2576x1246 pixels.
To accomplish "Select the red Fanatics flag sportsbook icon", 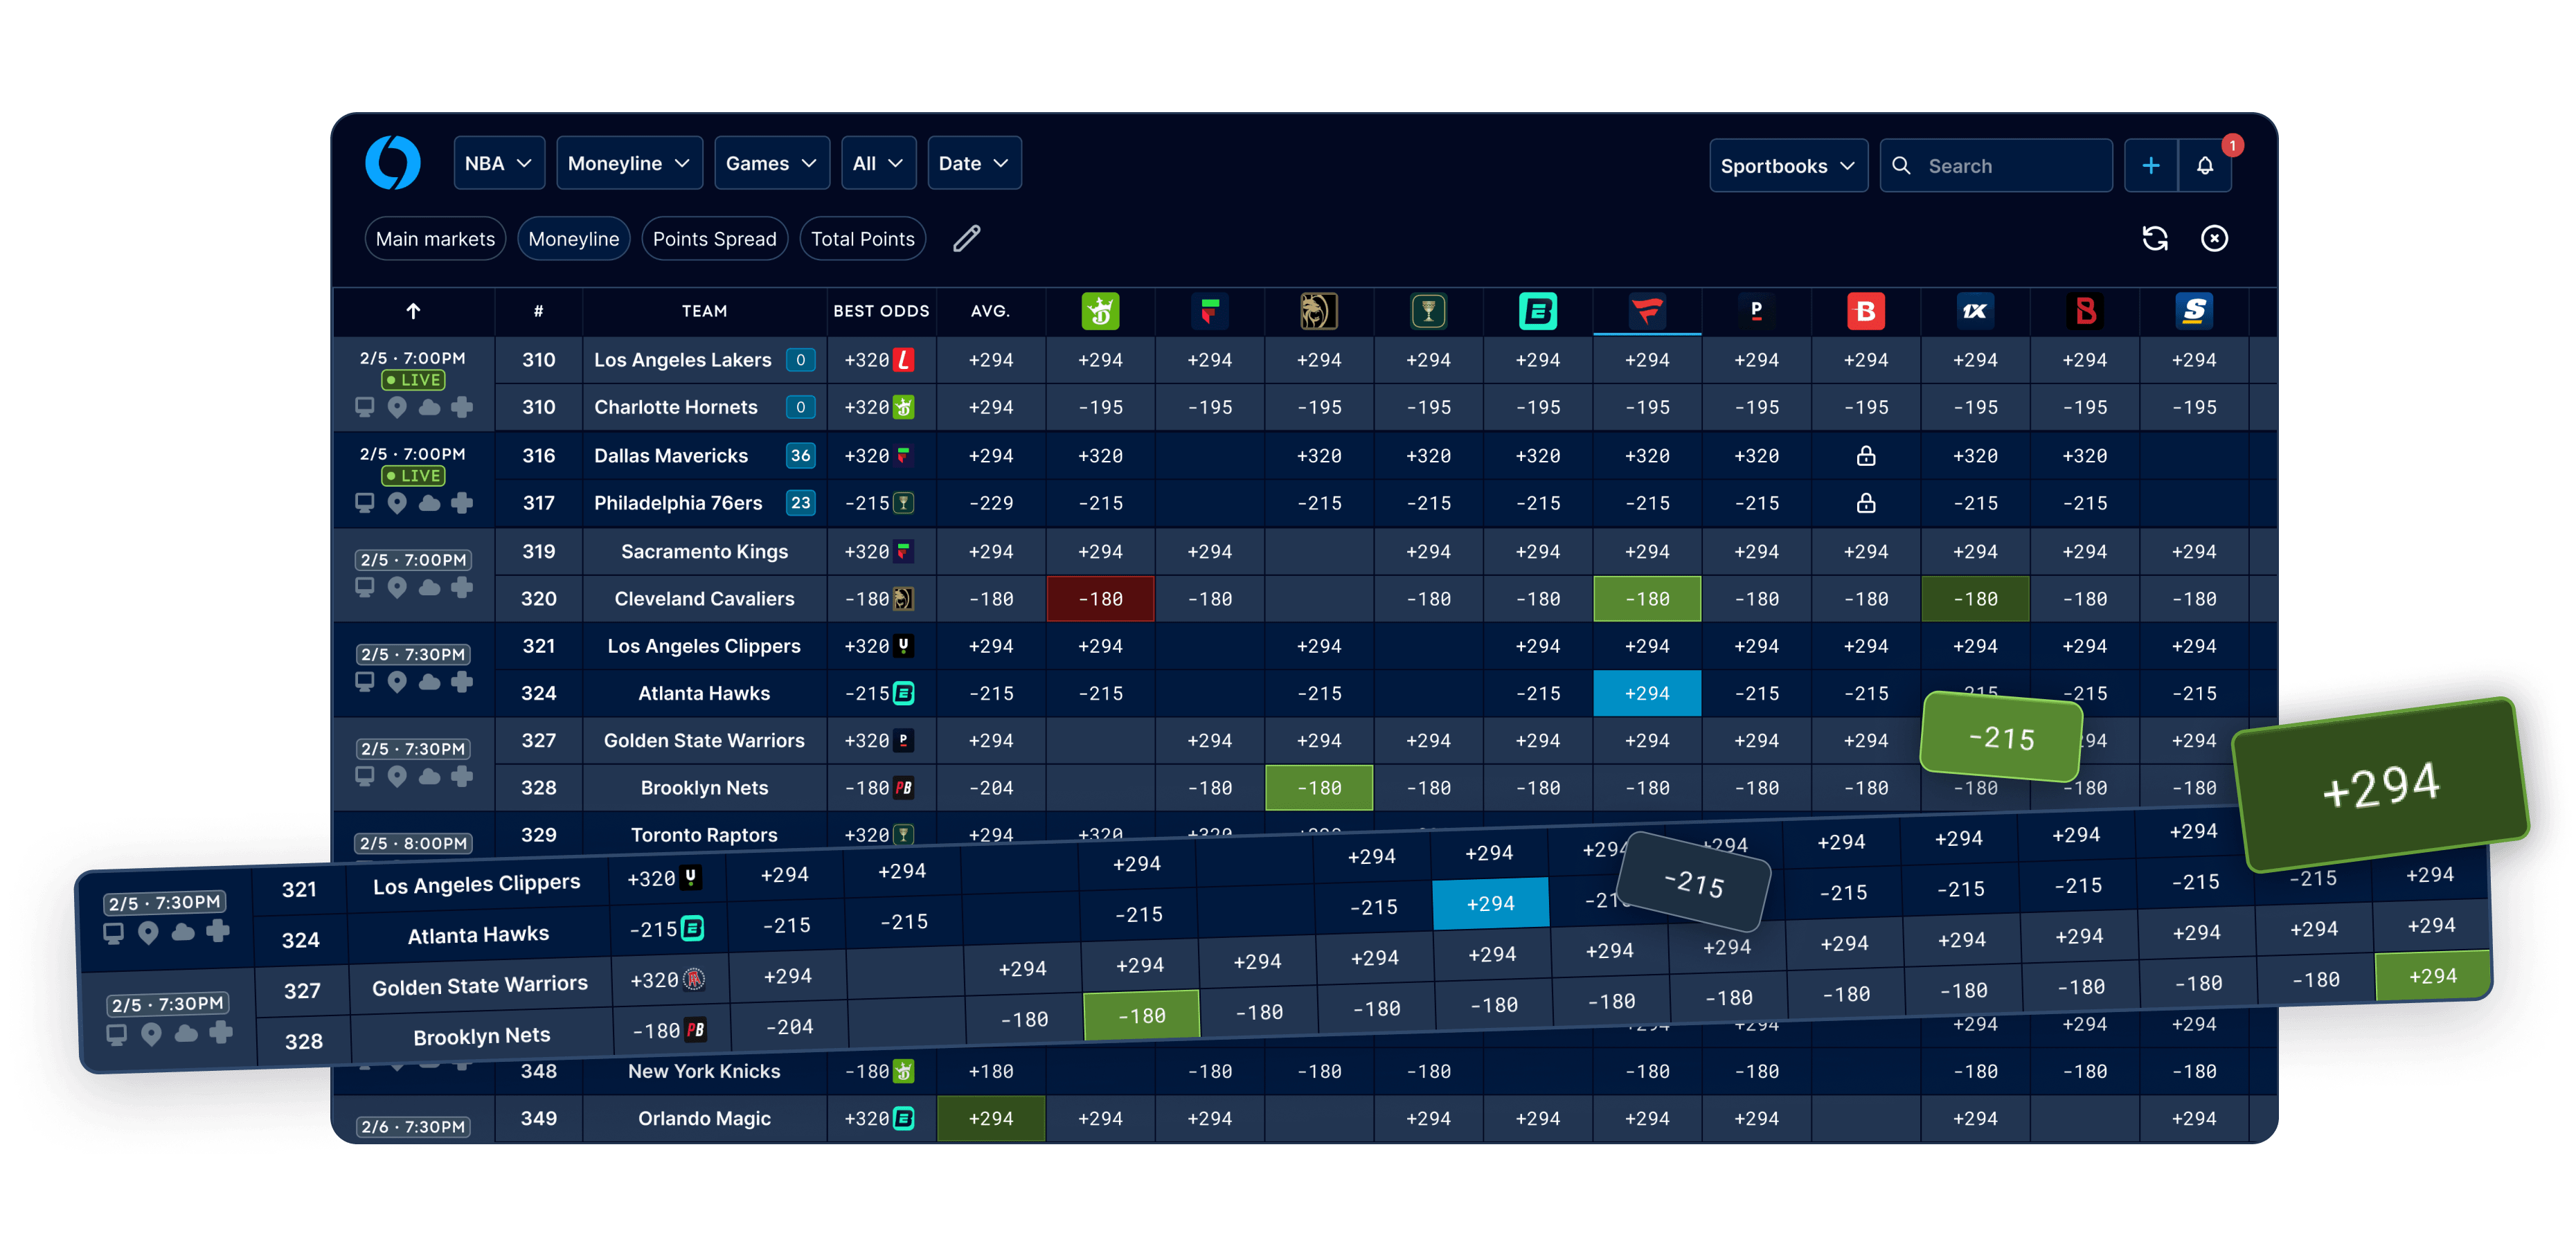I will 1647,311.
